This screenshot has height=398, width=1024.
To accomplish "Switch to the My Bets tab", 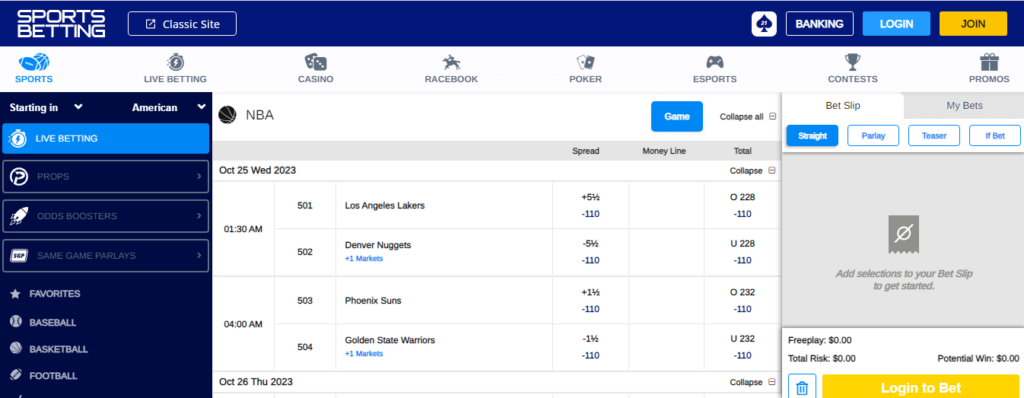I will pos(964,106).
